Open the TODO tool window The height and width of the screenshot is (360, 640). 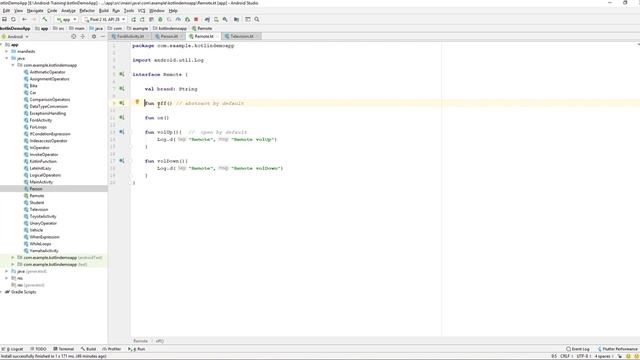[38, 349]
